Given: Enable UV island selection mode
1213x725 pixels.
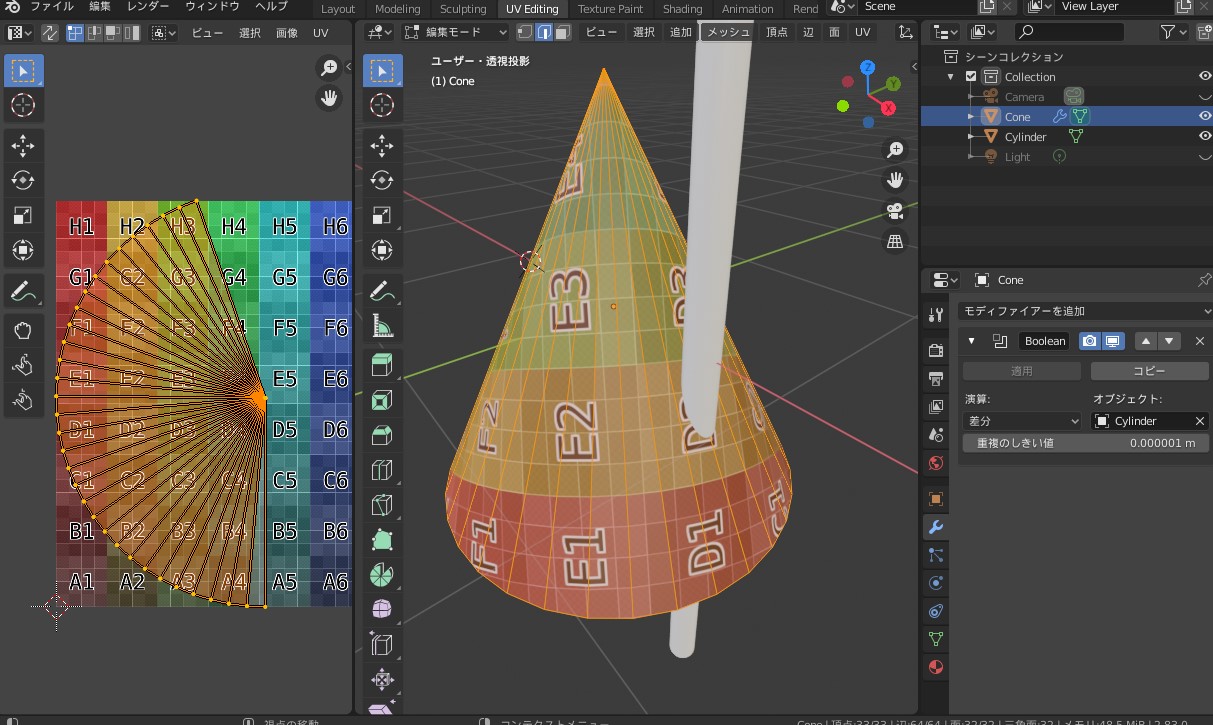Looking at the screenshot, I should click(x=130, y=32).
